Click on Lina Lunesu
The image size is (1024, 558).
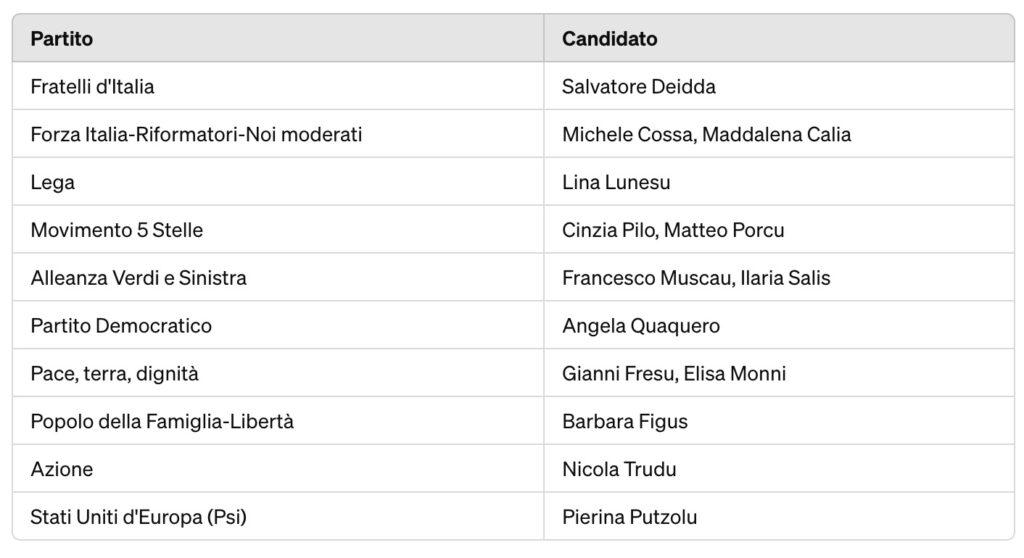pos(616,182)
